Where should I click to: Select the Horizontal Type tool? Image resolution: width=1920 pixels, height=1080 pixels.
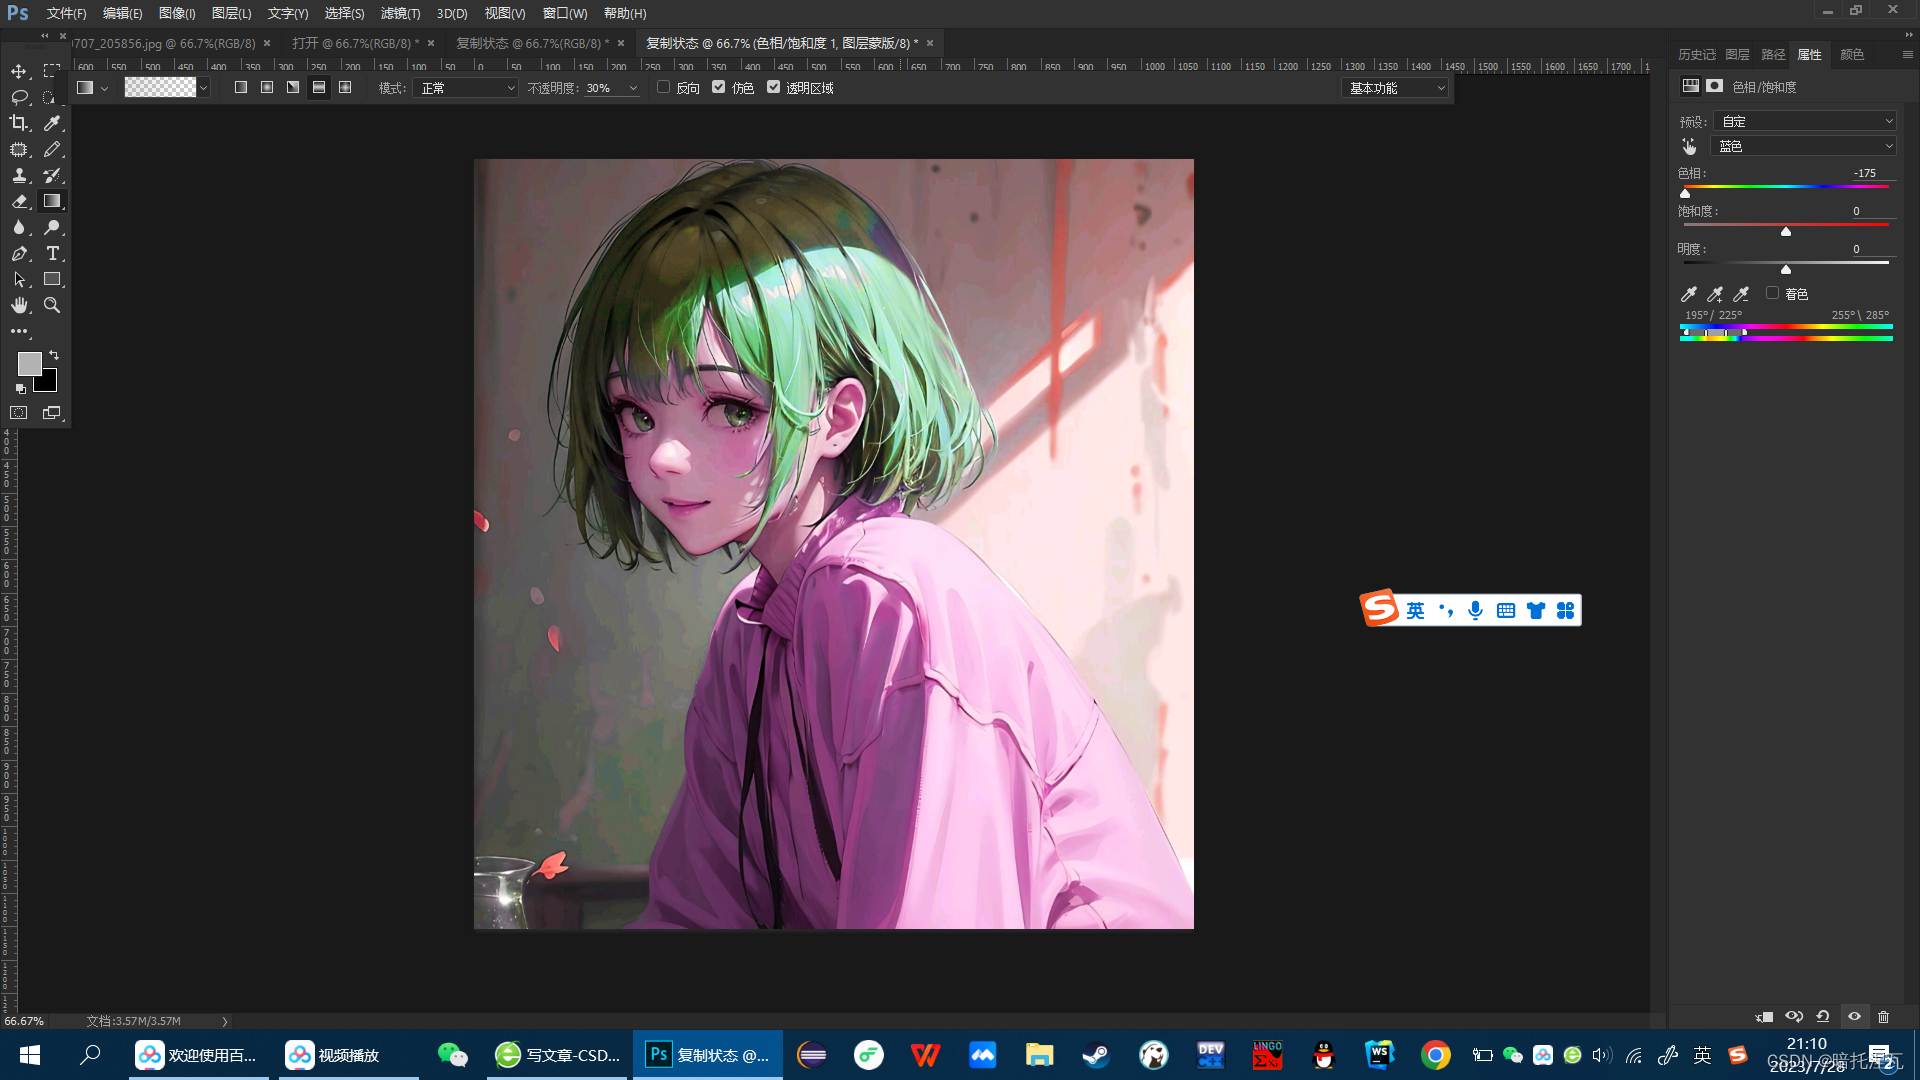(x=52, y=253)
